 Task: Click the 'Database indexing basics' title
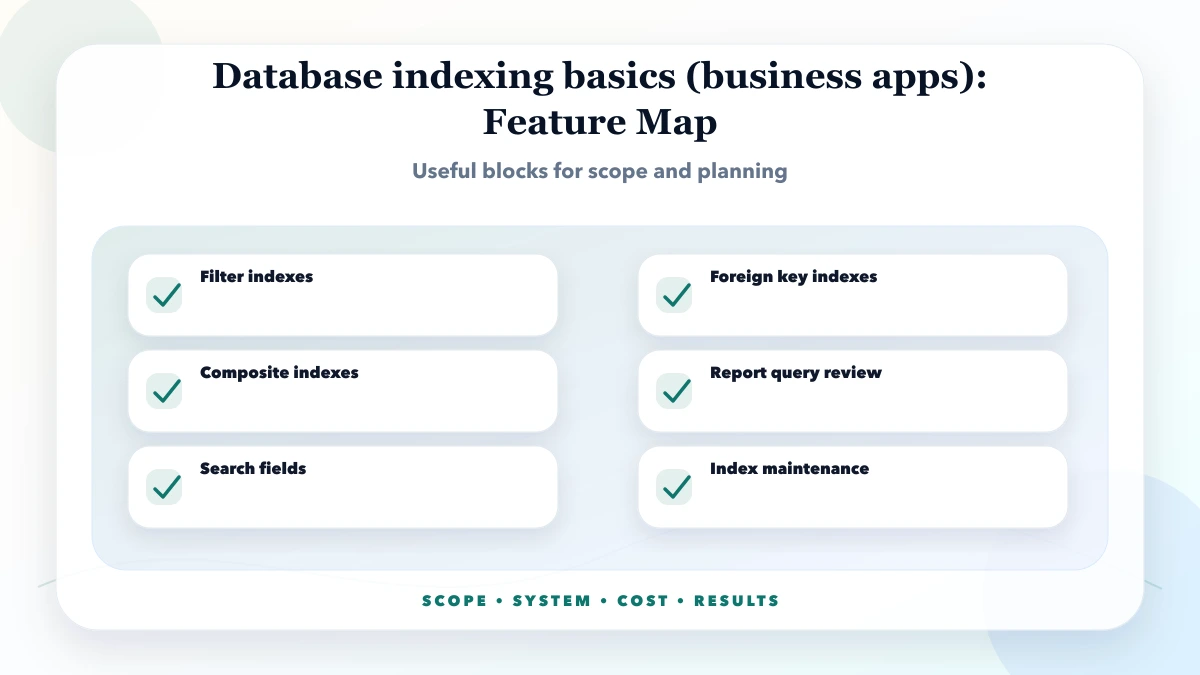point(600,100)
